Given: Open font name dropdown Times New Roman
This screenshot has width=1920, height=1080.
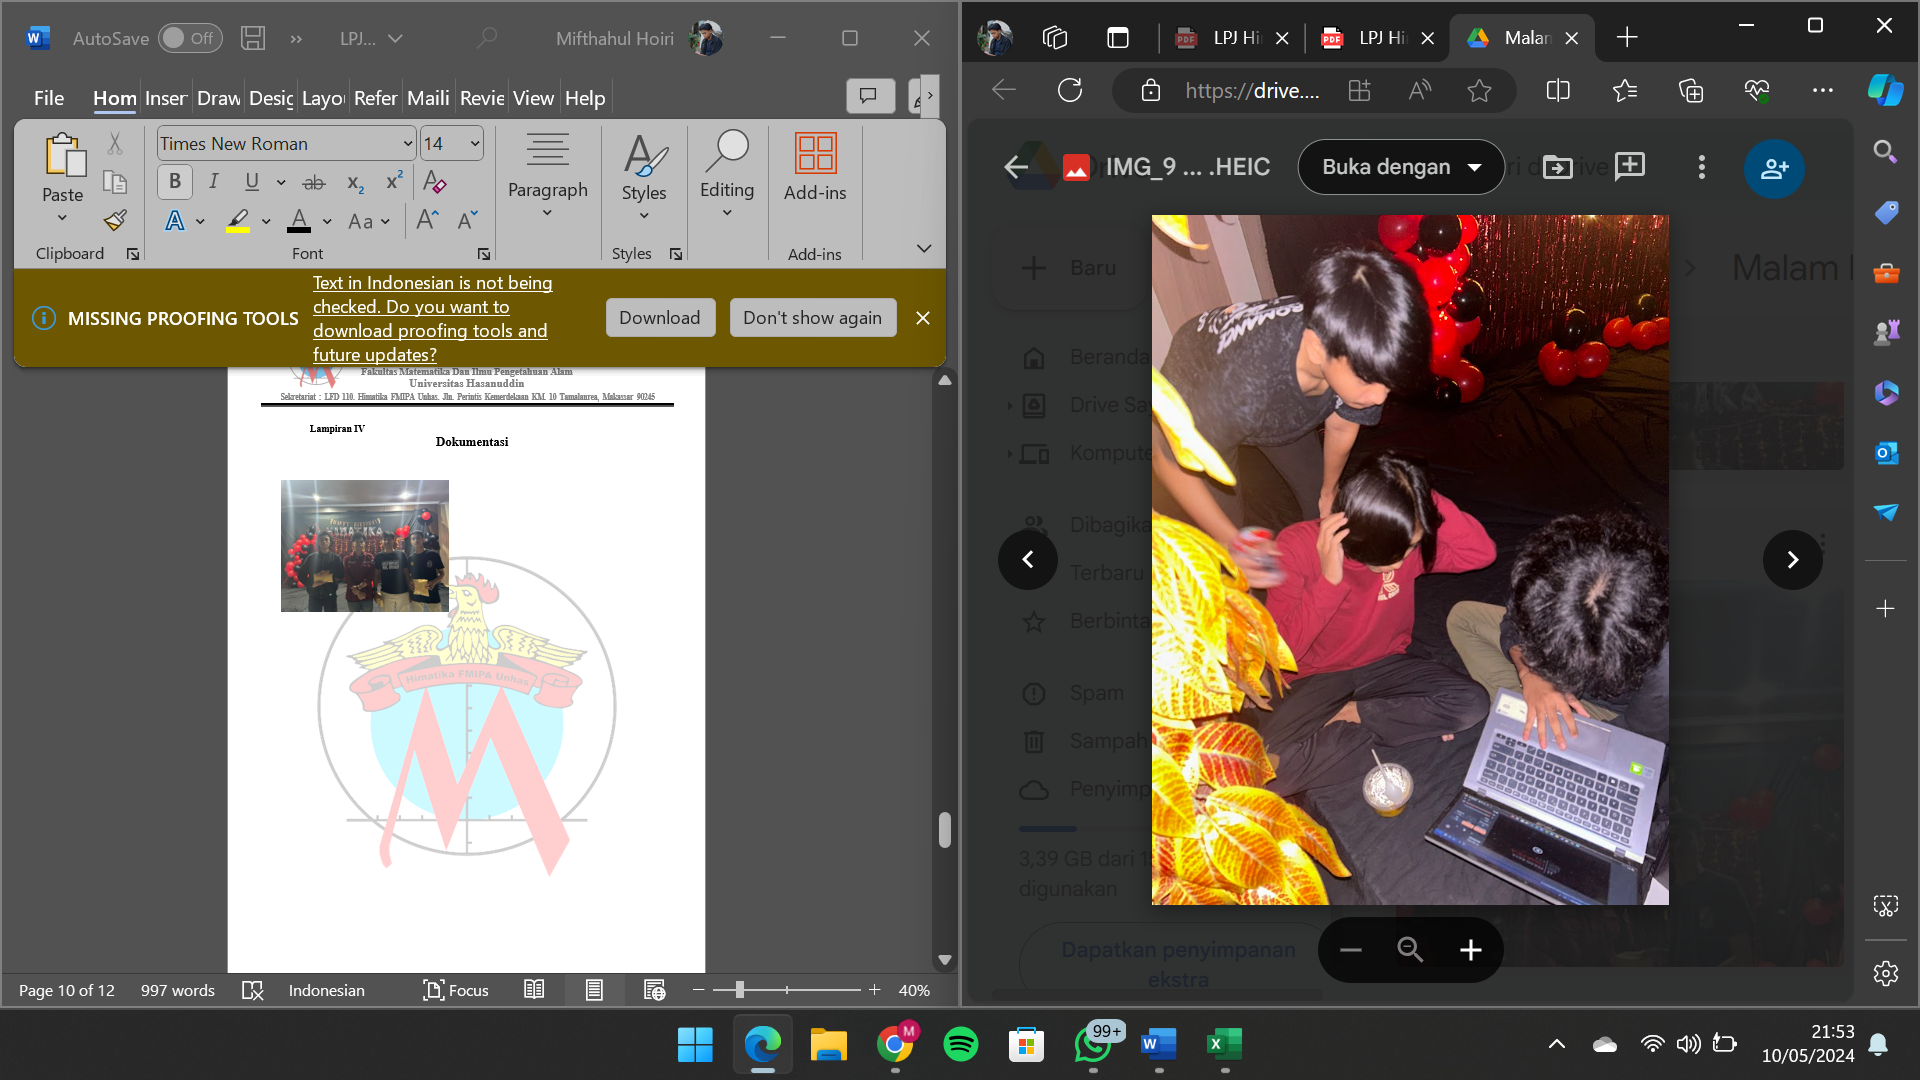Looking at the screenshot, I should (x=407, y=144).
